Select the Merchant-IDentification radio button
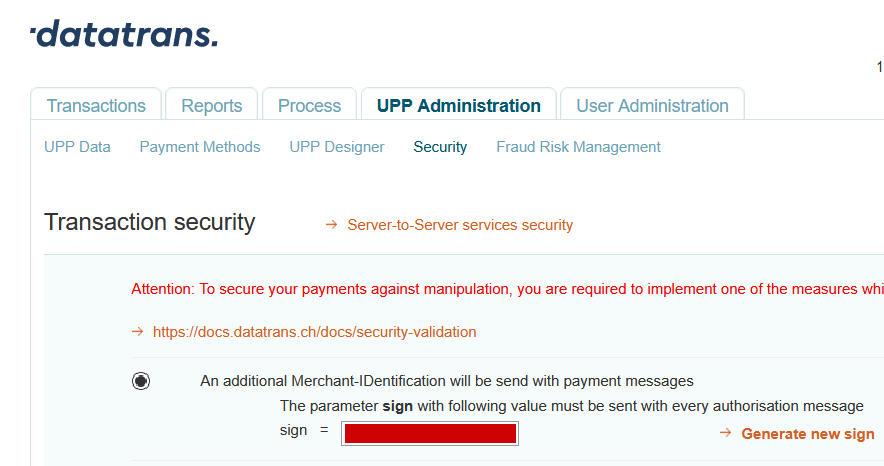 (141, 381)
